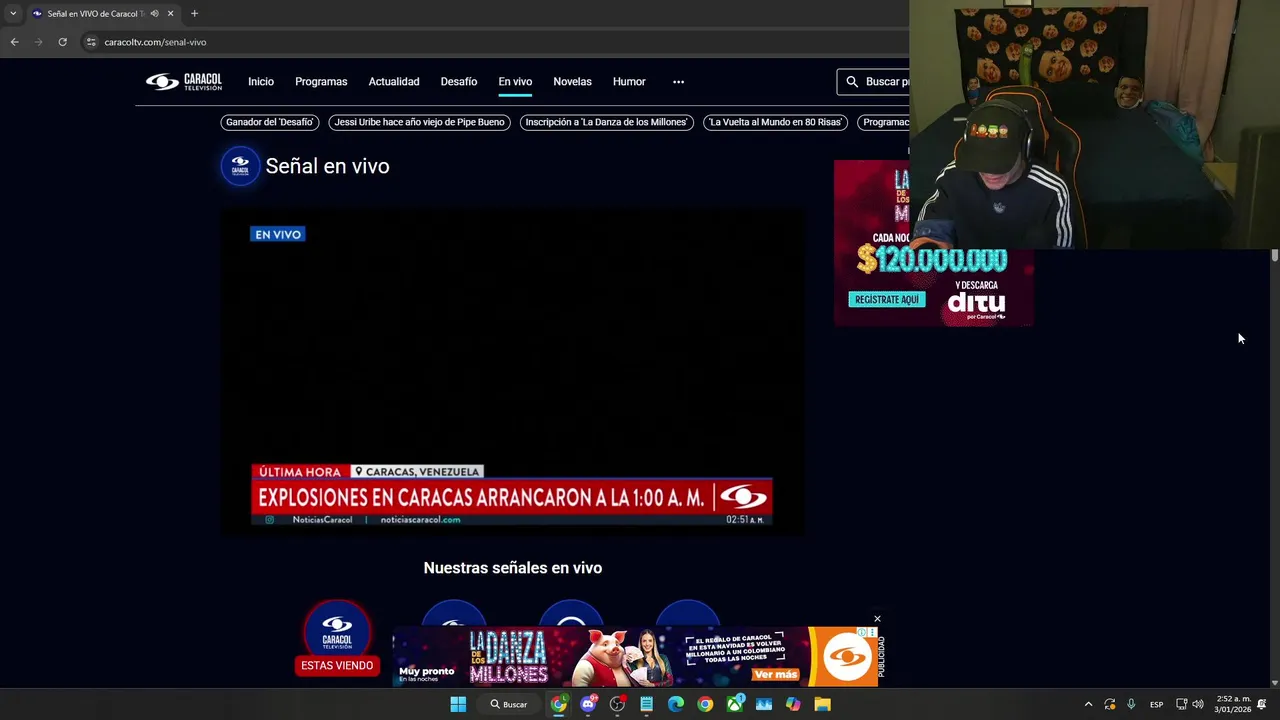Open network status tray icon
The image size is (1280, 720).
[x=1181, y=704]
